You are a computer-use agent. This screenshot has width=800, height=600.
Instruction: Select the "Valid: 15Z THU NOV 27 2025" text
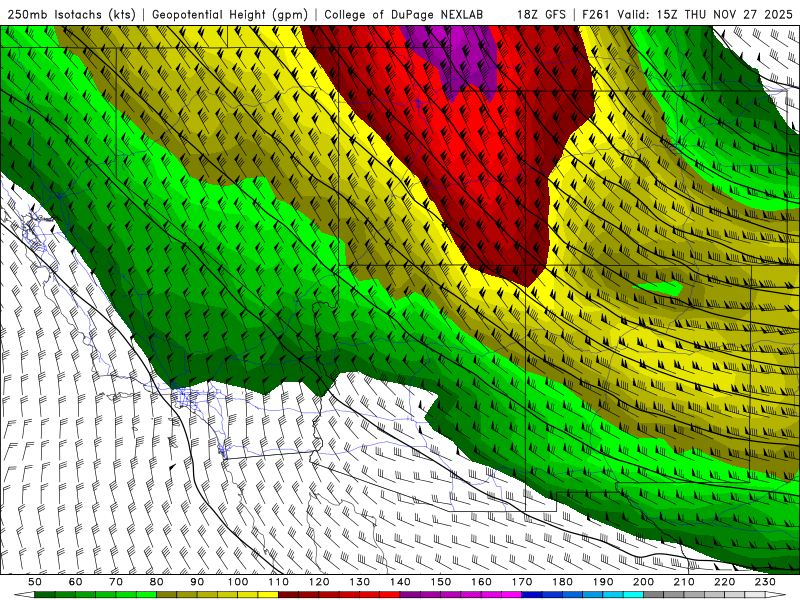click(x=705, y=14)
